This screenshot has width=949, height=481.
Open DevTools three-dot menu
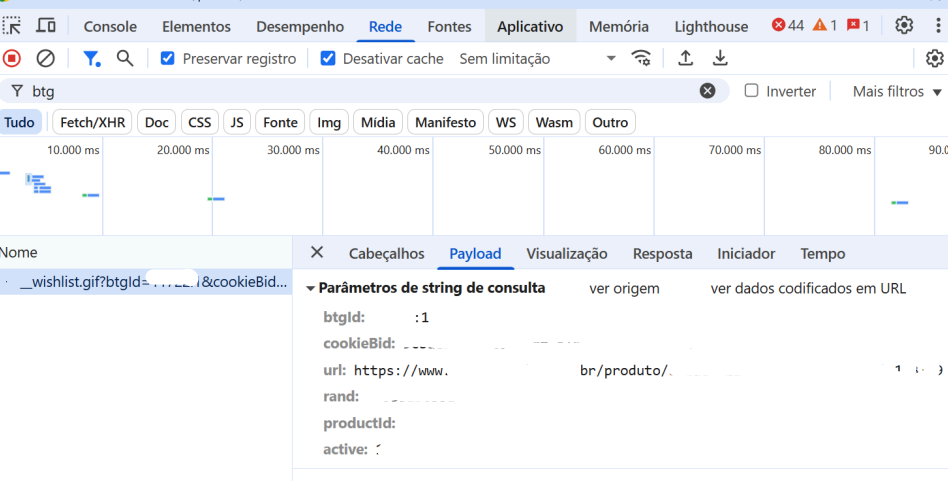938,25
